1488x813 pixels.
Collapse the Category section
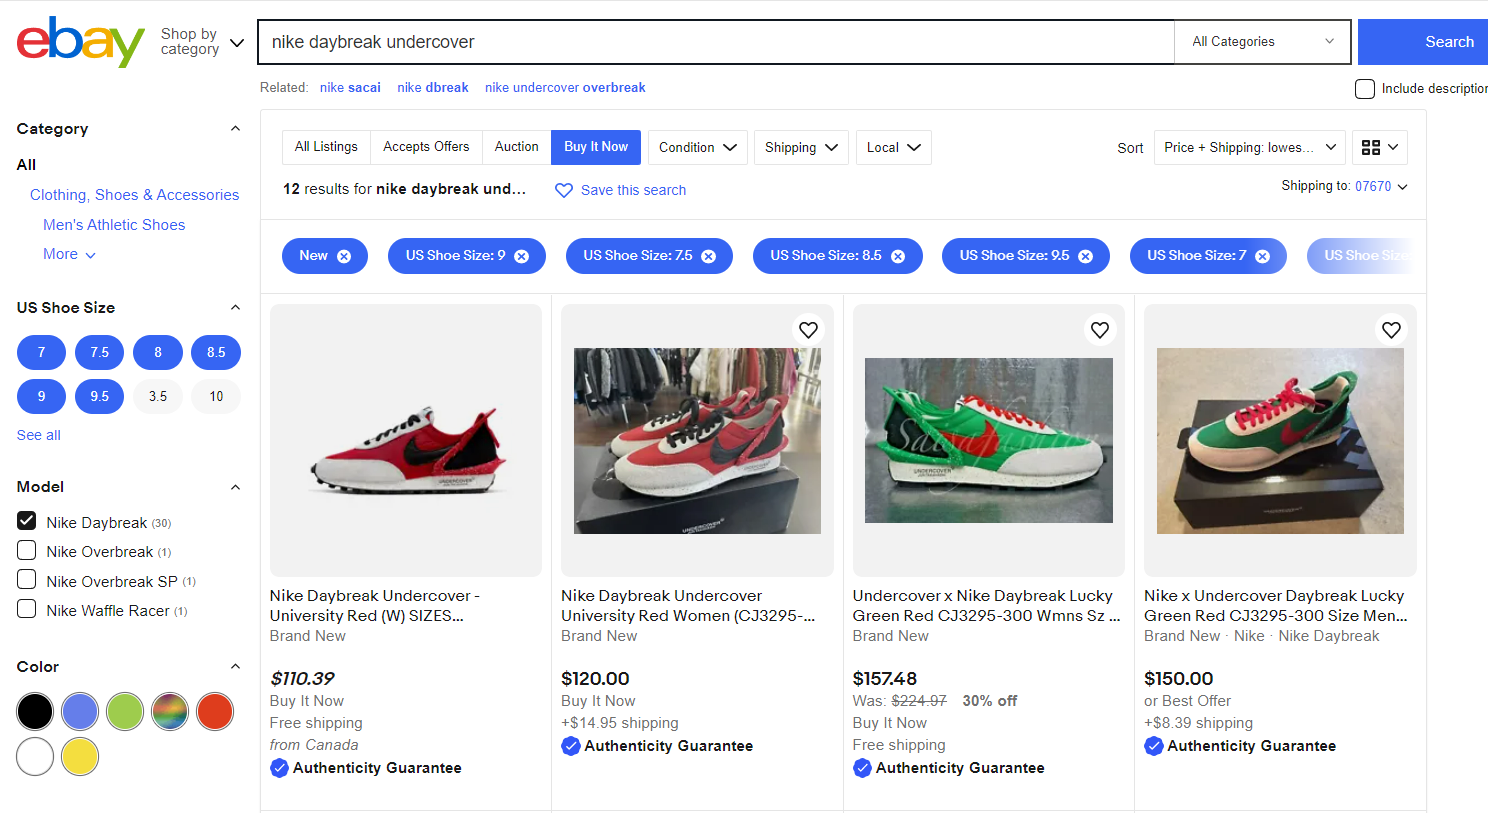tap(235, 128)
